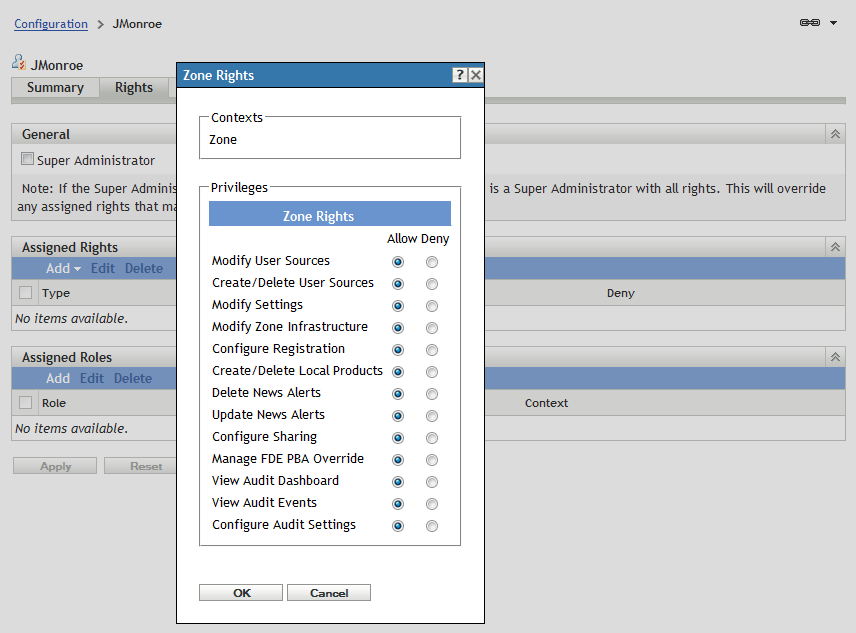Select Allow for Modify Settings
The image size is (856, 633).
(398, 306)
